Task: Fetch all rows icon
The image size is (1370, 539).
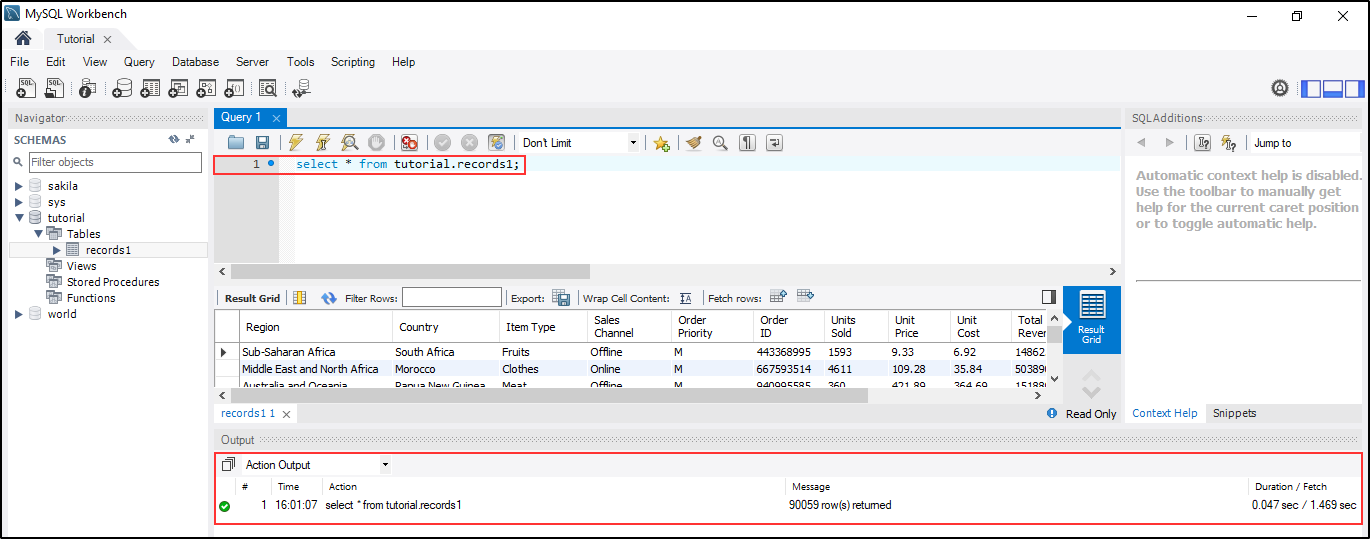Action: point(805,296)
